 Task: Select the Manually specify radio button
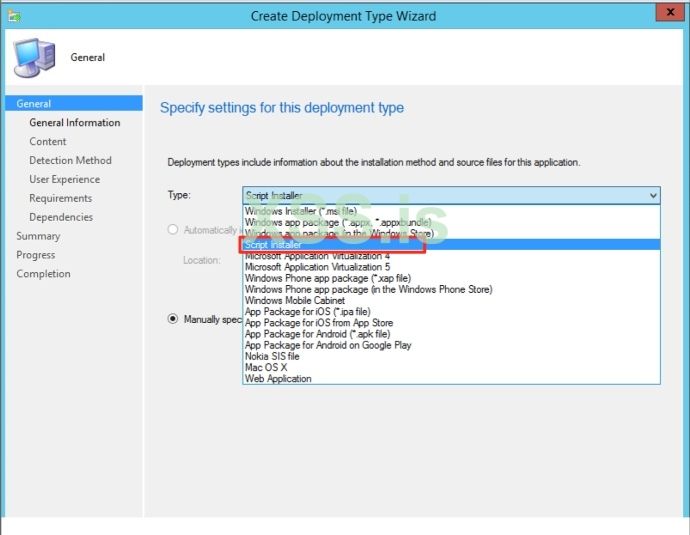pos(173,319)
